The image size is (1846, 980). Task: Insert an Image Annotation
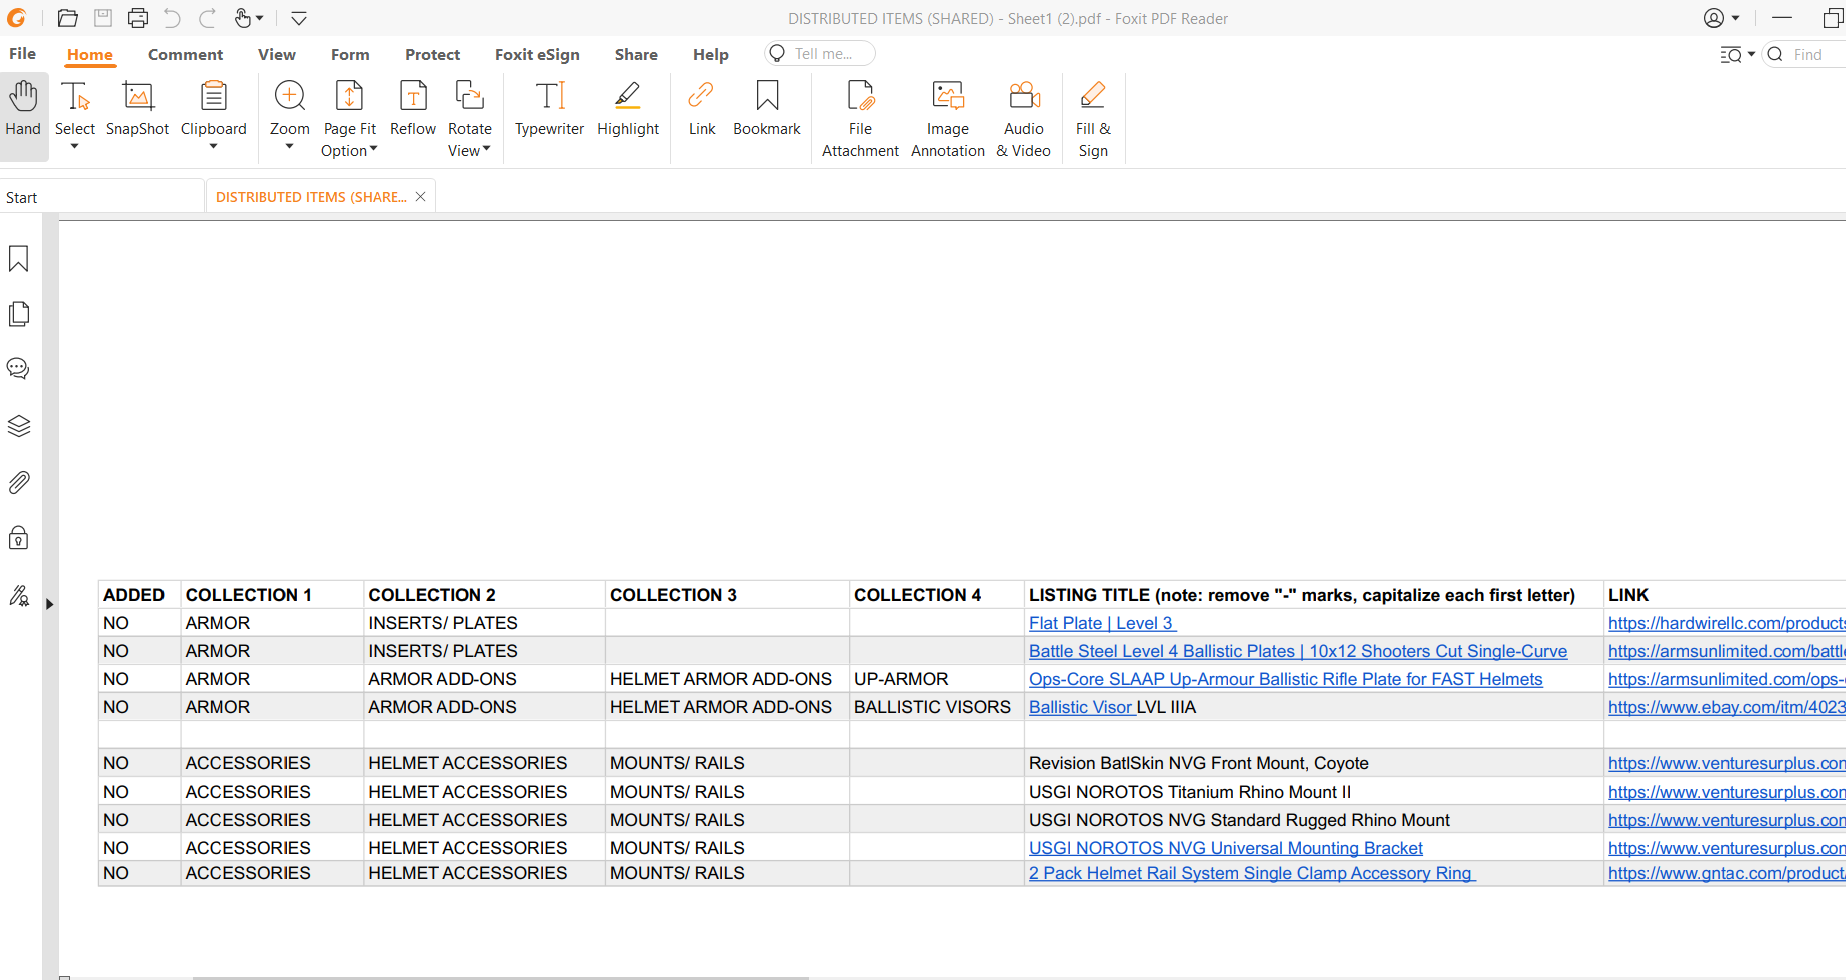click(948, 118)
